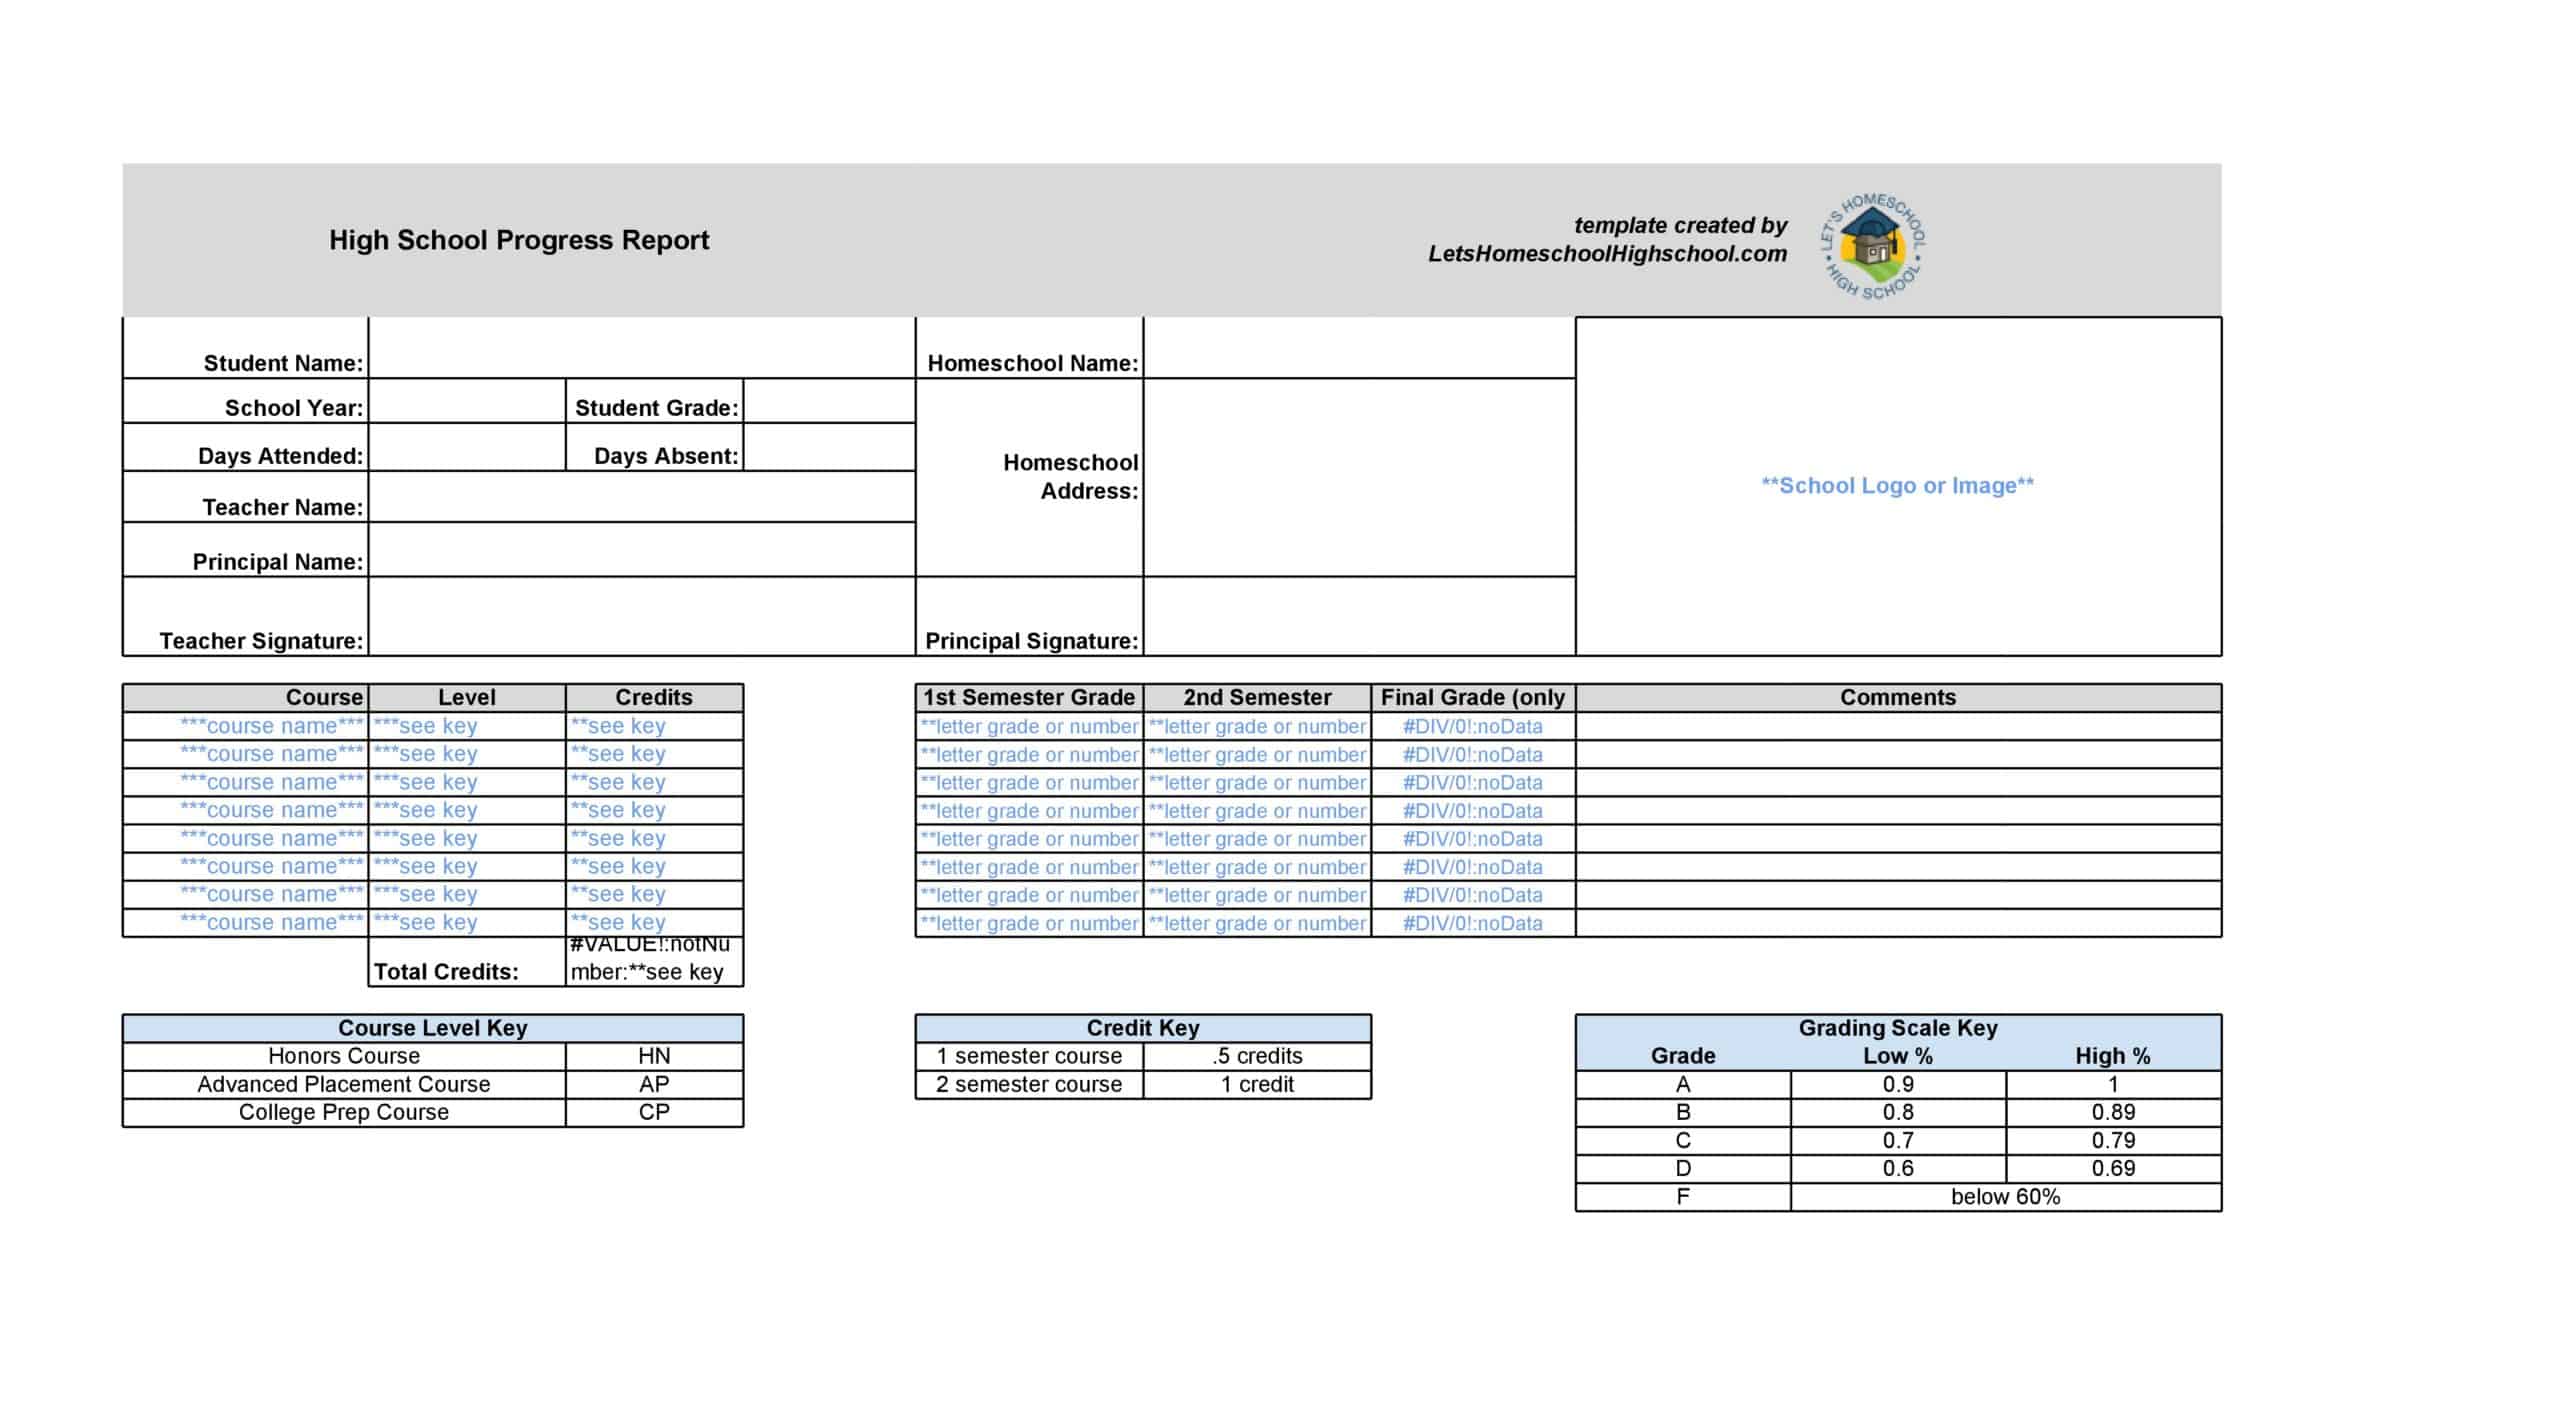
Task: Select the '2 semester course' cell
Action: click(x=1029, y=1085)
